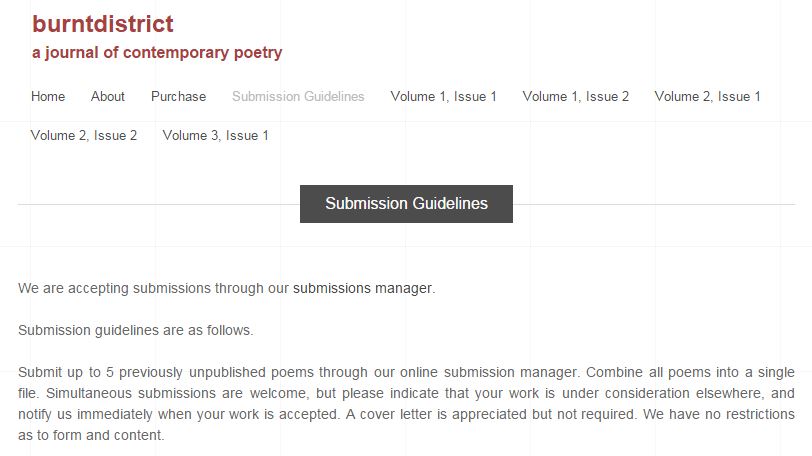Open the About page
Image resolution: width=812 pixels, height=456 pixels.
(x=108, y=97)
